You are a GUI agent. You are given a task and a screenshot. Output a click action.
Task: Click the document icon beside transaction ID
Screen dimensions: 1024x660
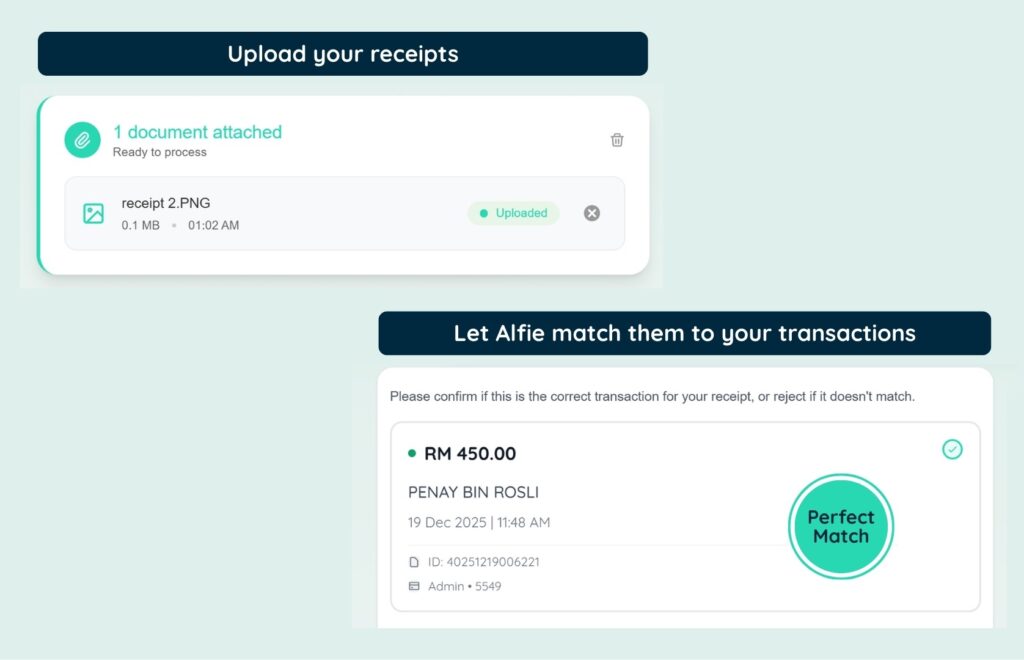point(414,562)
